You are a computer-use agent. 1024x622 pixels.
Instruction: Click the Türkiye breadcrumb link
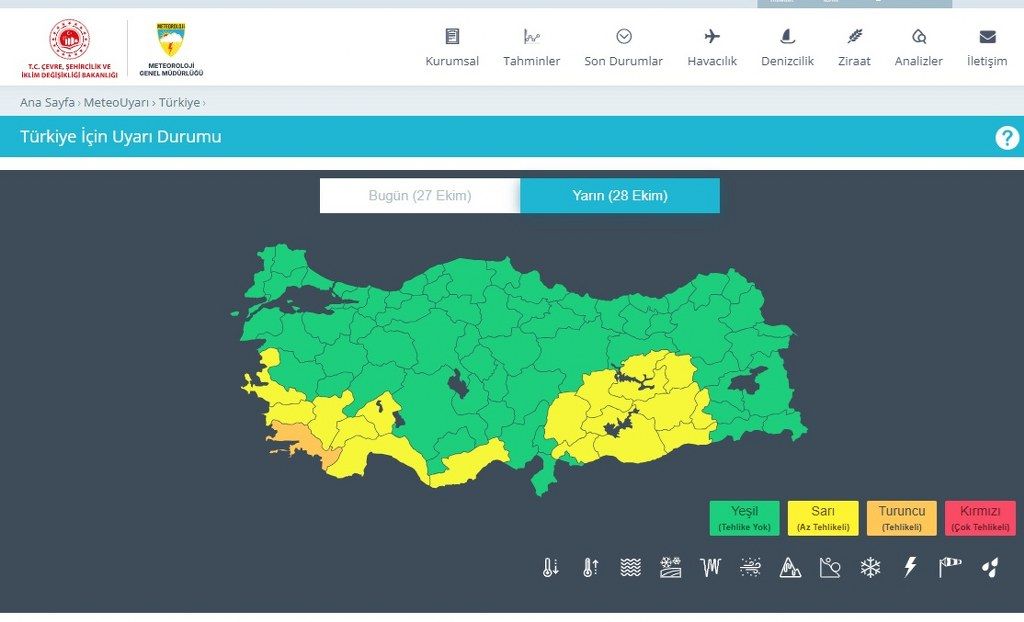point(179,103)
